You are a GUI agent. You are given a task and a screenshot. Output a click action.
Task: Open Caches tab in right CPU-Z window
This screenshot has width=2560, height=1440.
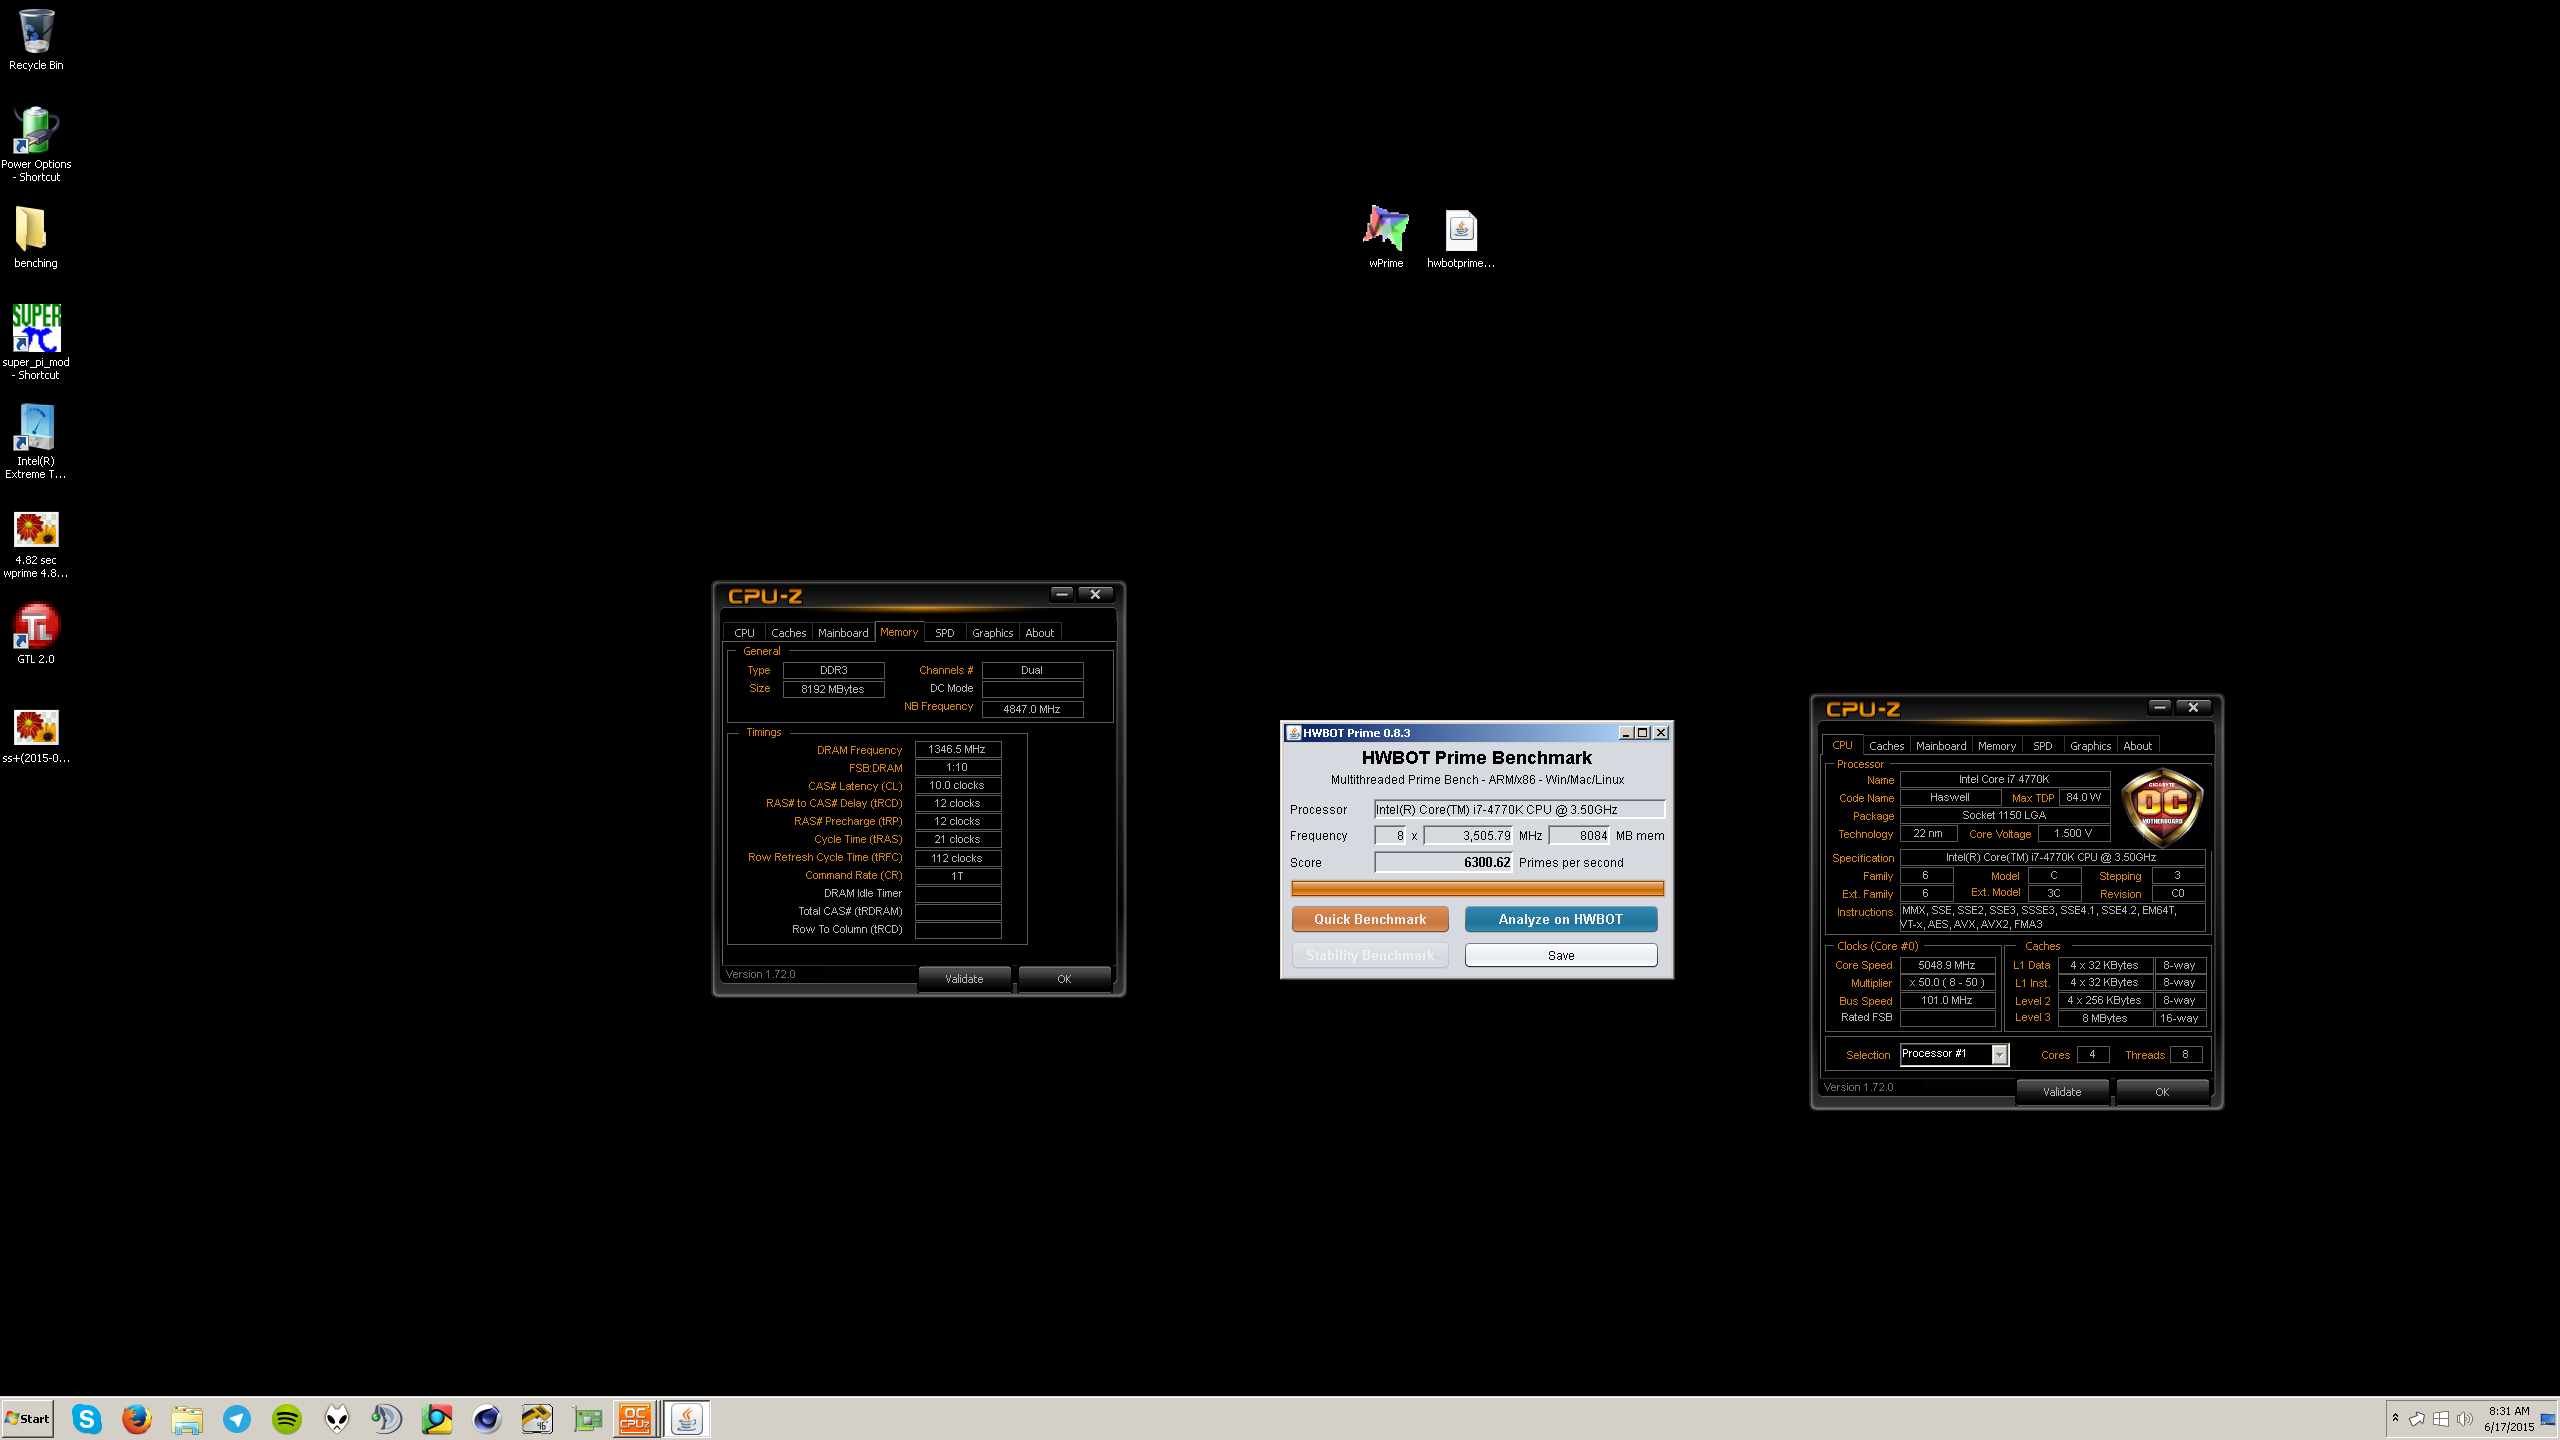[x=1886, y=746]
